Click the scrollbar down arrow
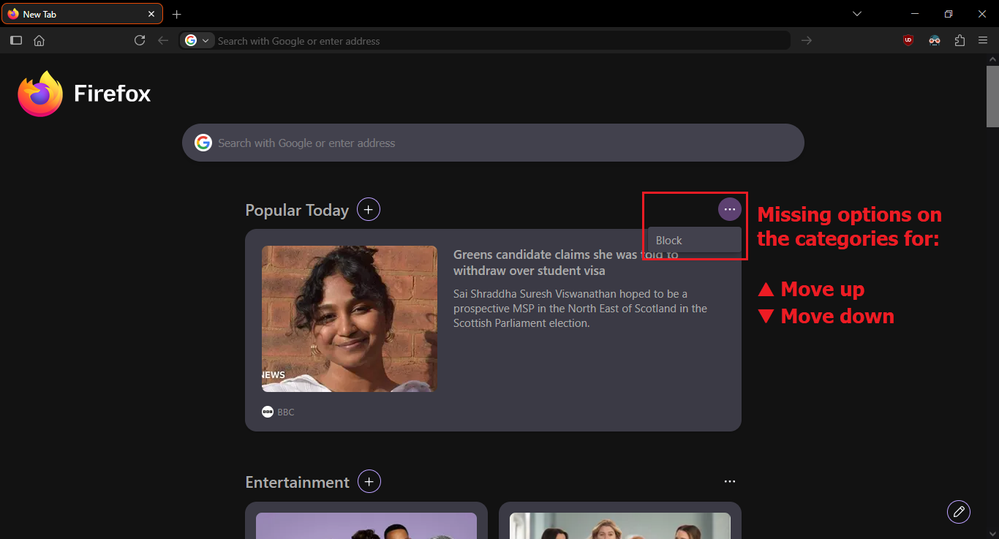 993,533
